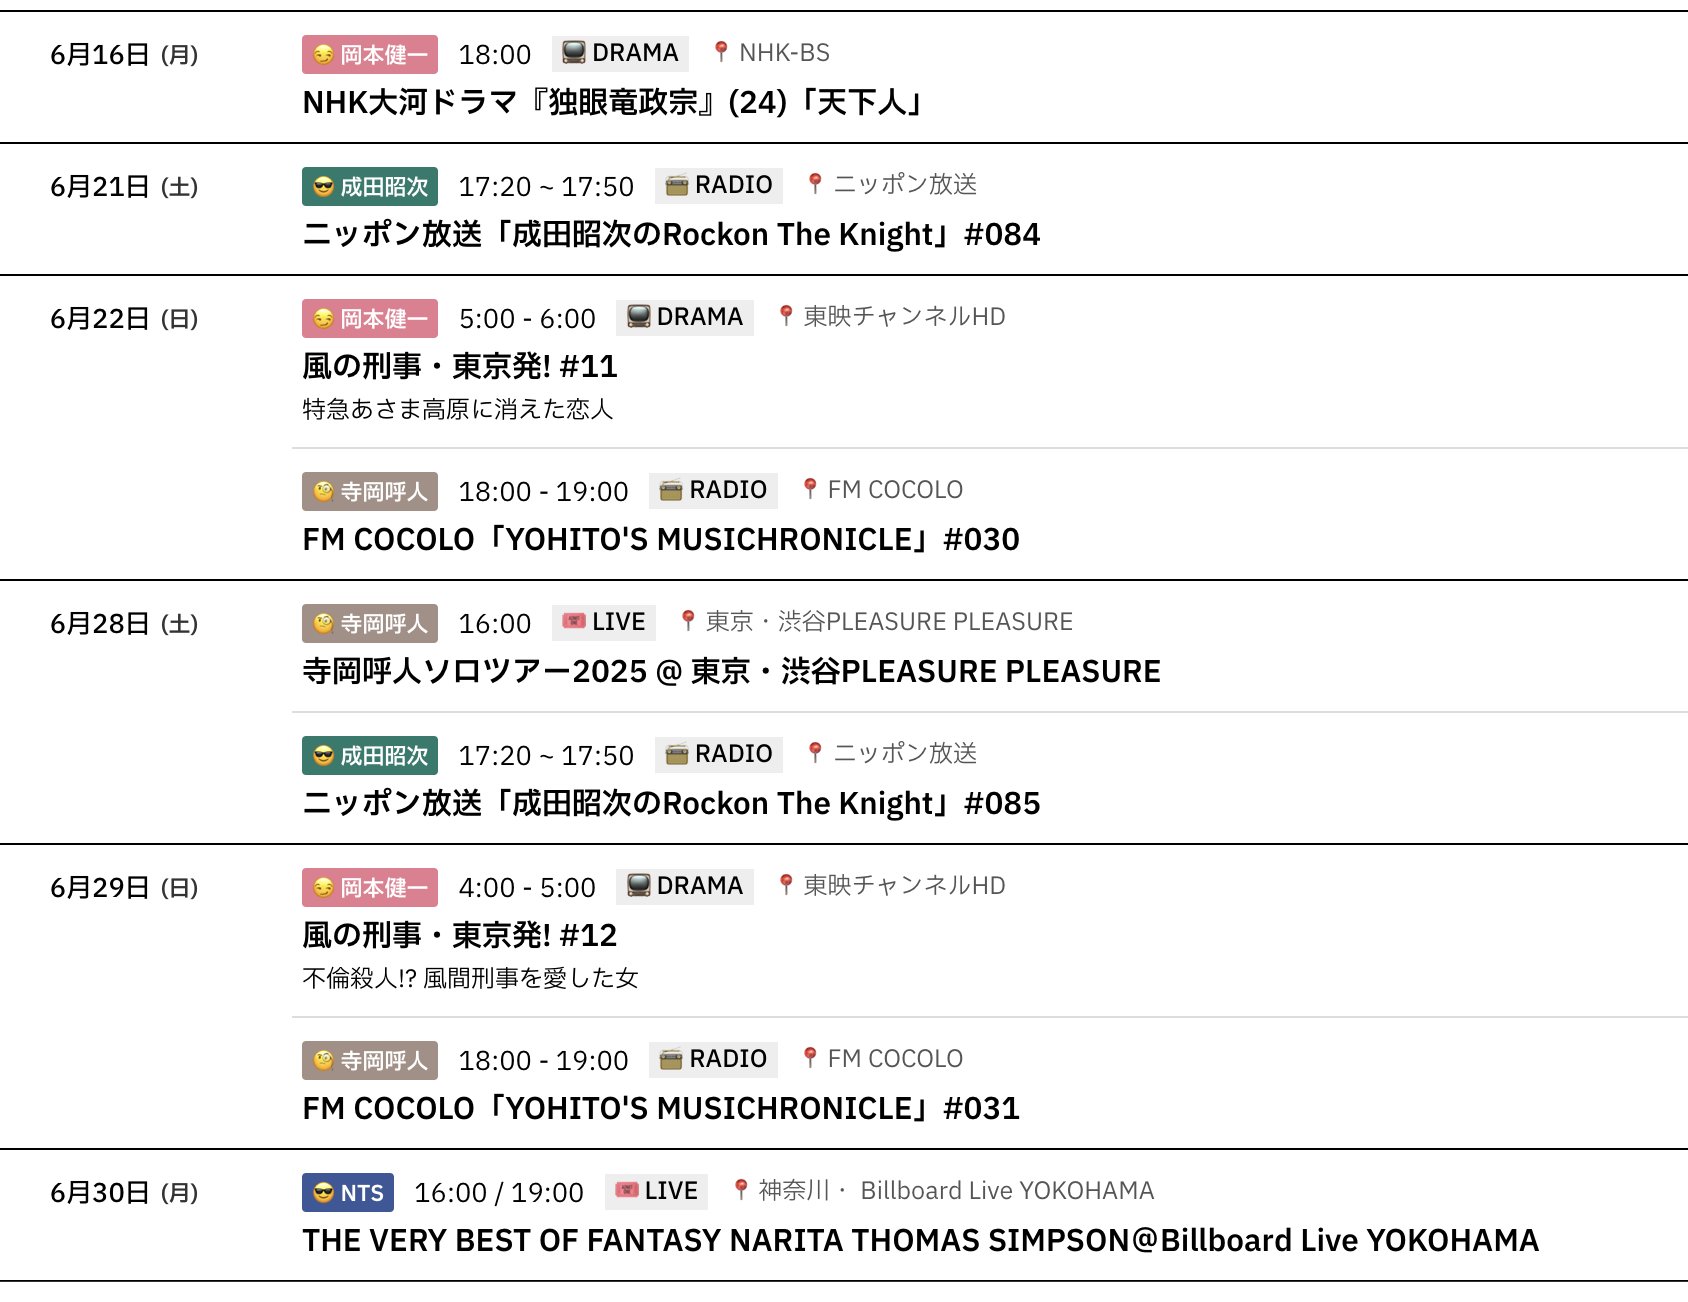
Task: Click the pin icon beside Billboard Live YOKOHAMA
Action: click(x=740, y=1190)
